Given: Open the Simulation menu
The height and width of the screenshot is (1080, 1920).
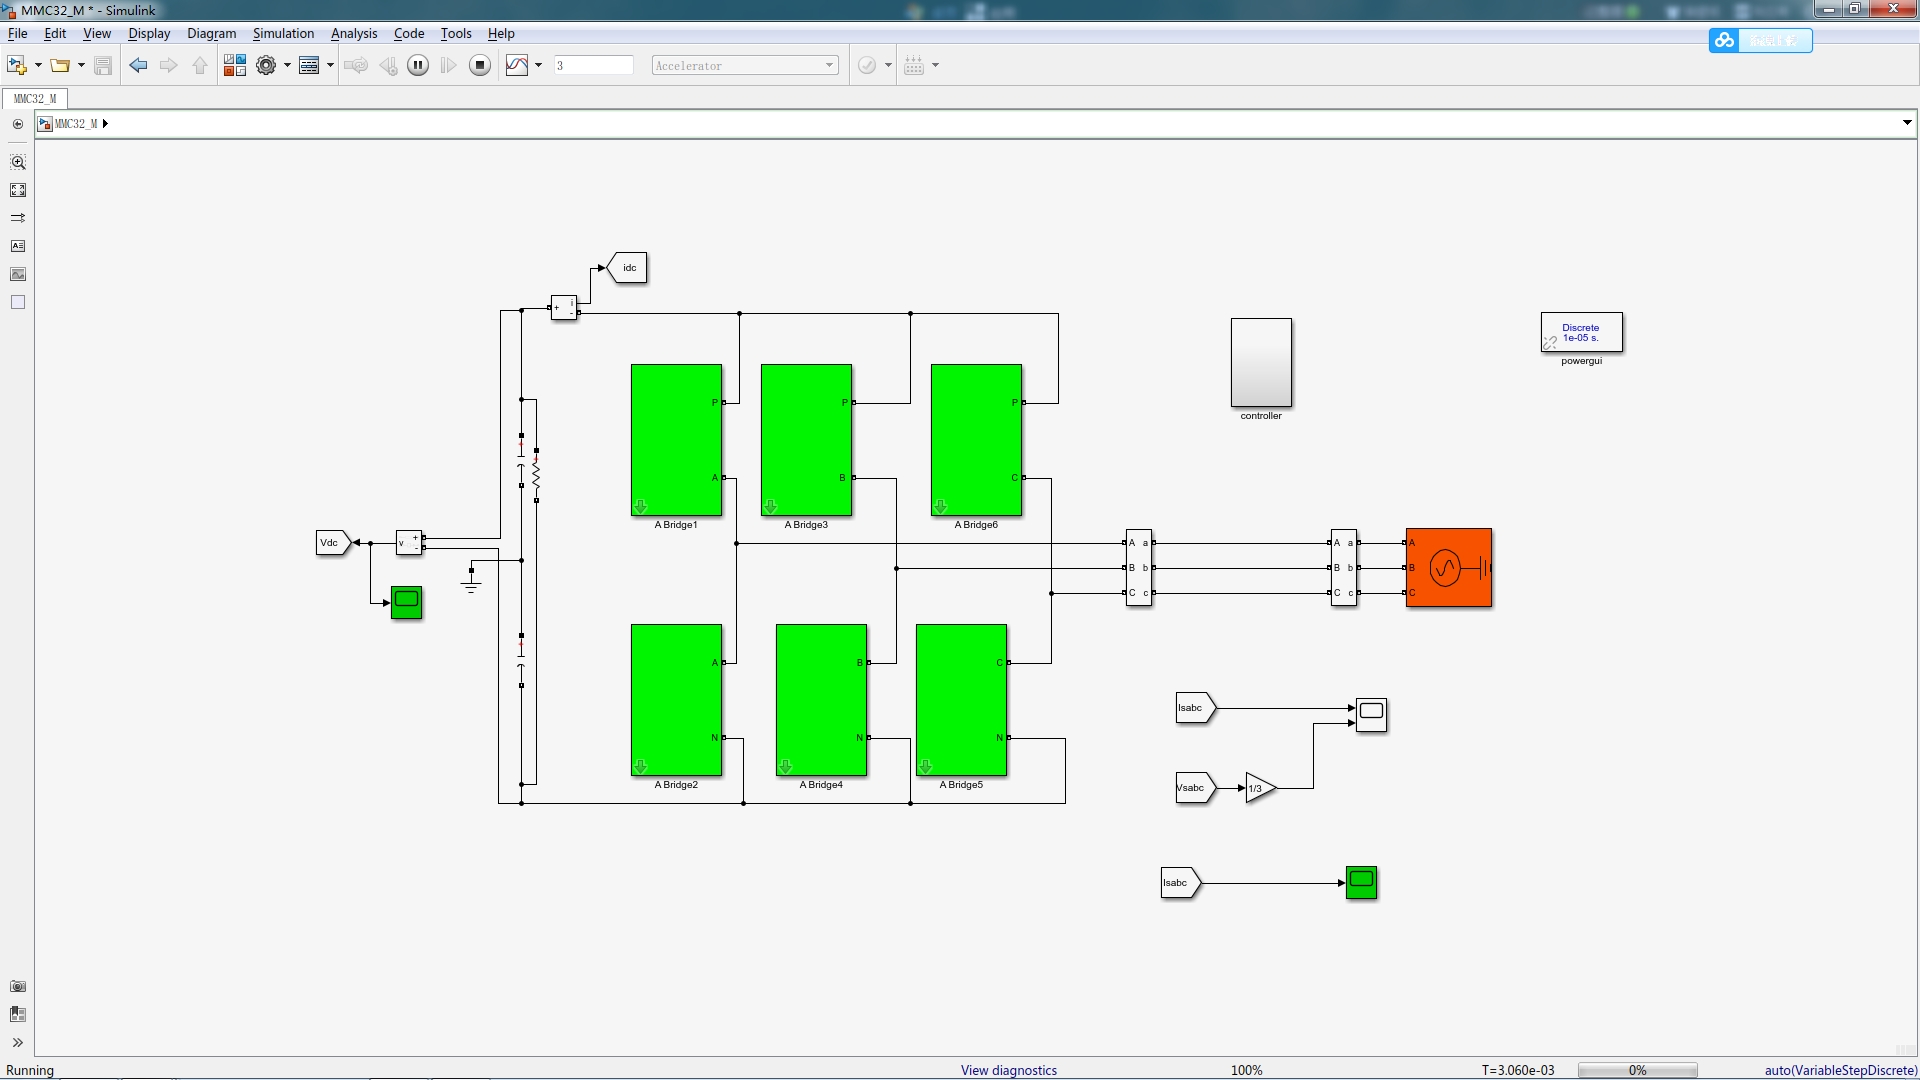Looking at the screenshot, I should point(283,33).
